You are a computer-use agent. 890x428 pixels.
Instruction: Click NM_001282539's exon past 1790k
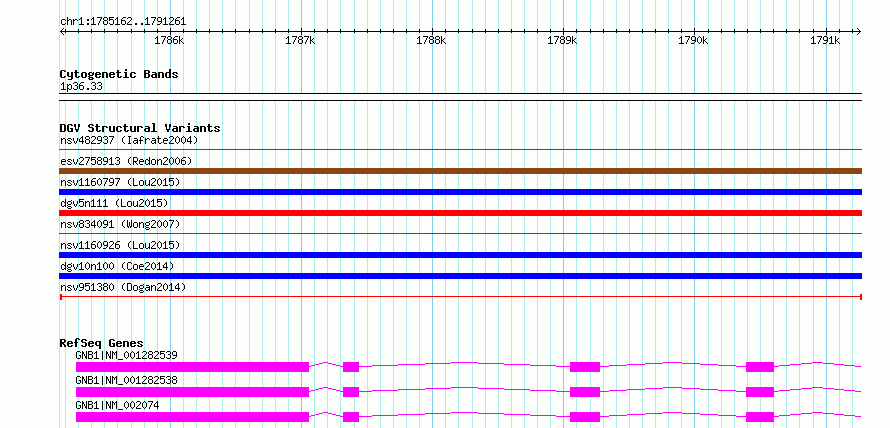(760, 367)
